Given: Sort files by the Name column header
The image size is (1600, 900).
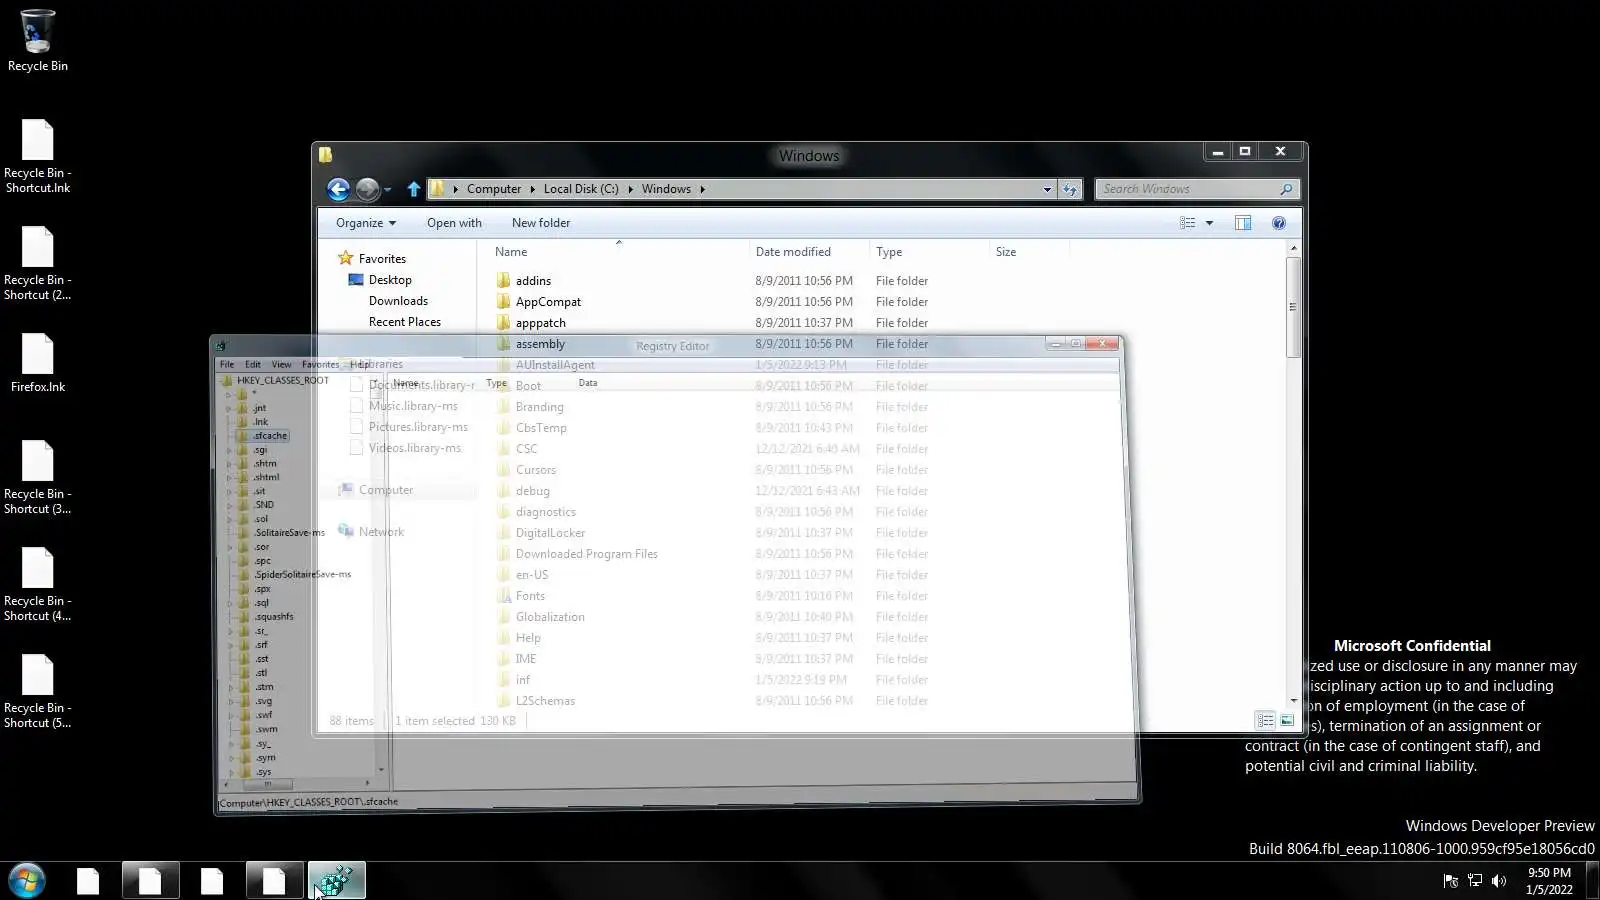Looking at the screenshot, I should coord(511,252).
